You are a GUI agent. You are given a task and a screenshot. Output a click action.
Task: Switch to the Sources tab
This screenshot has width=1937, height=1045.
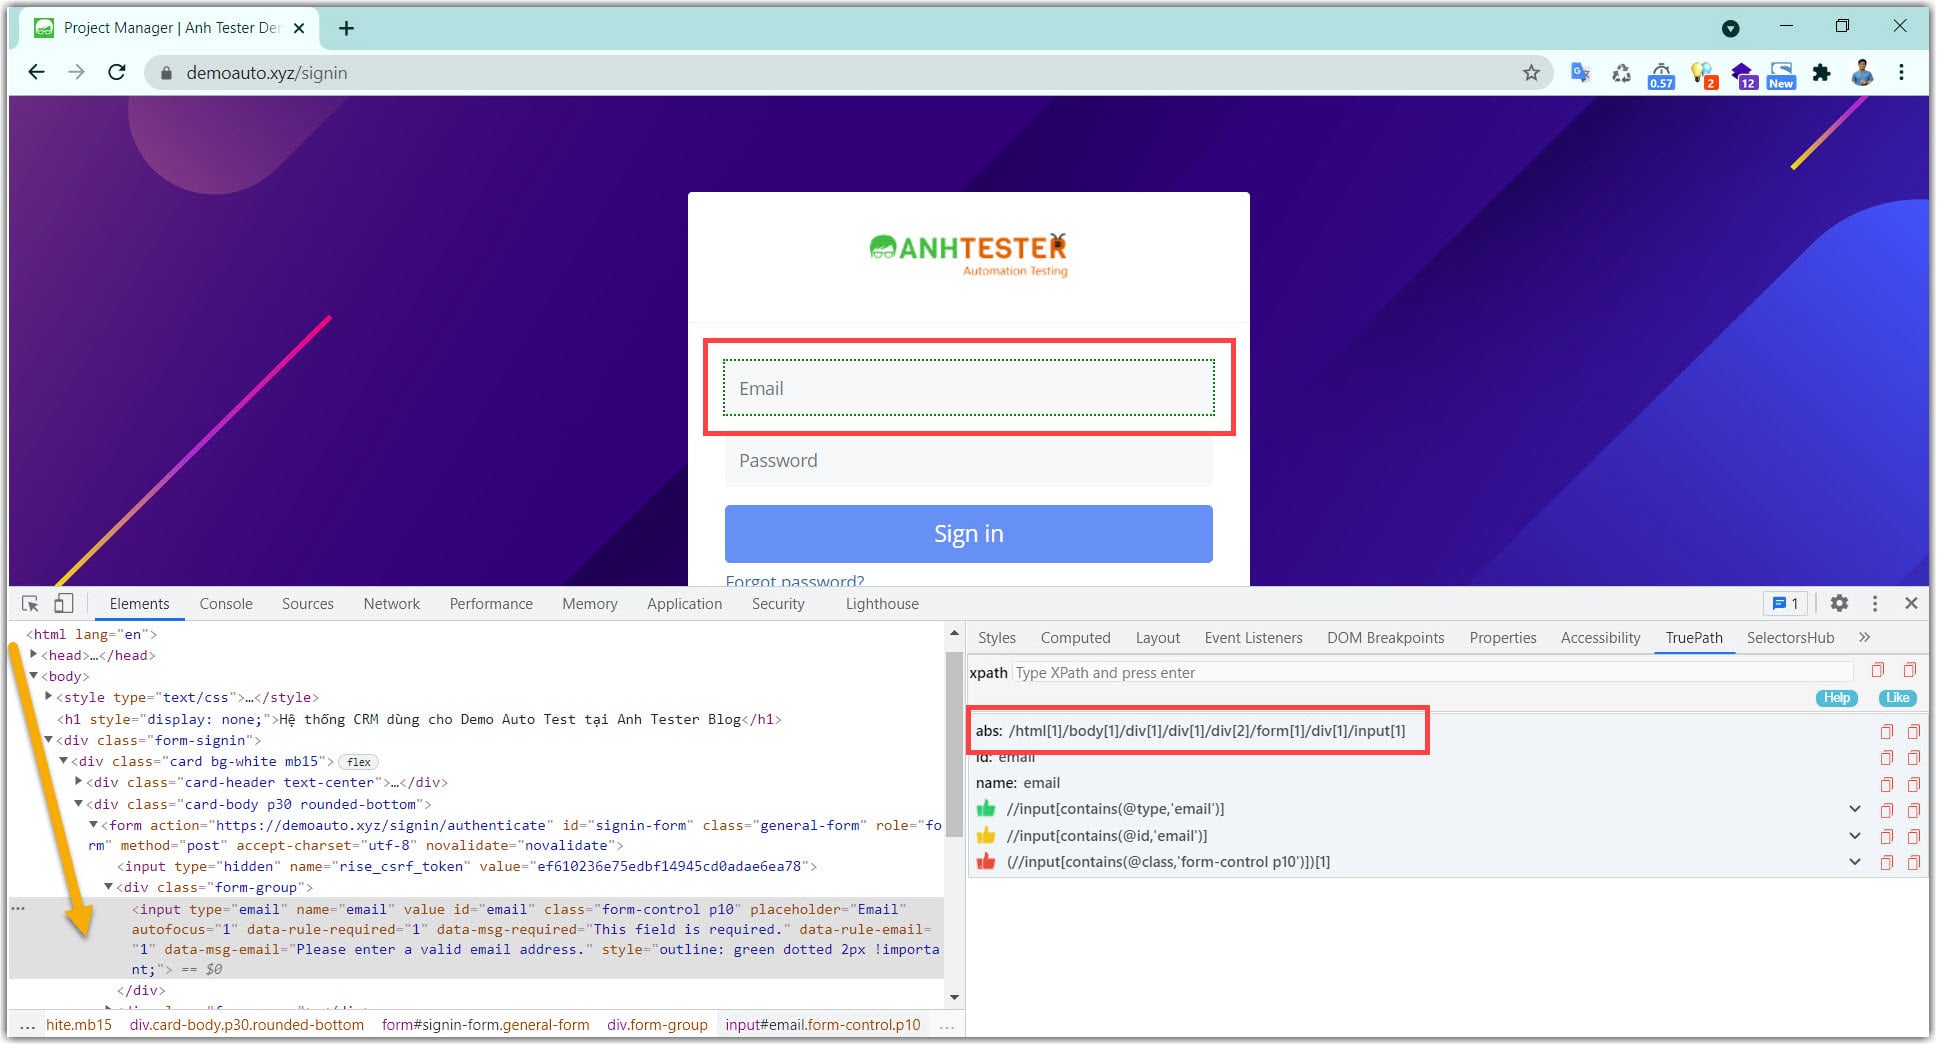click(308, 604)
